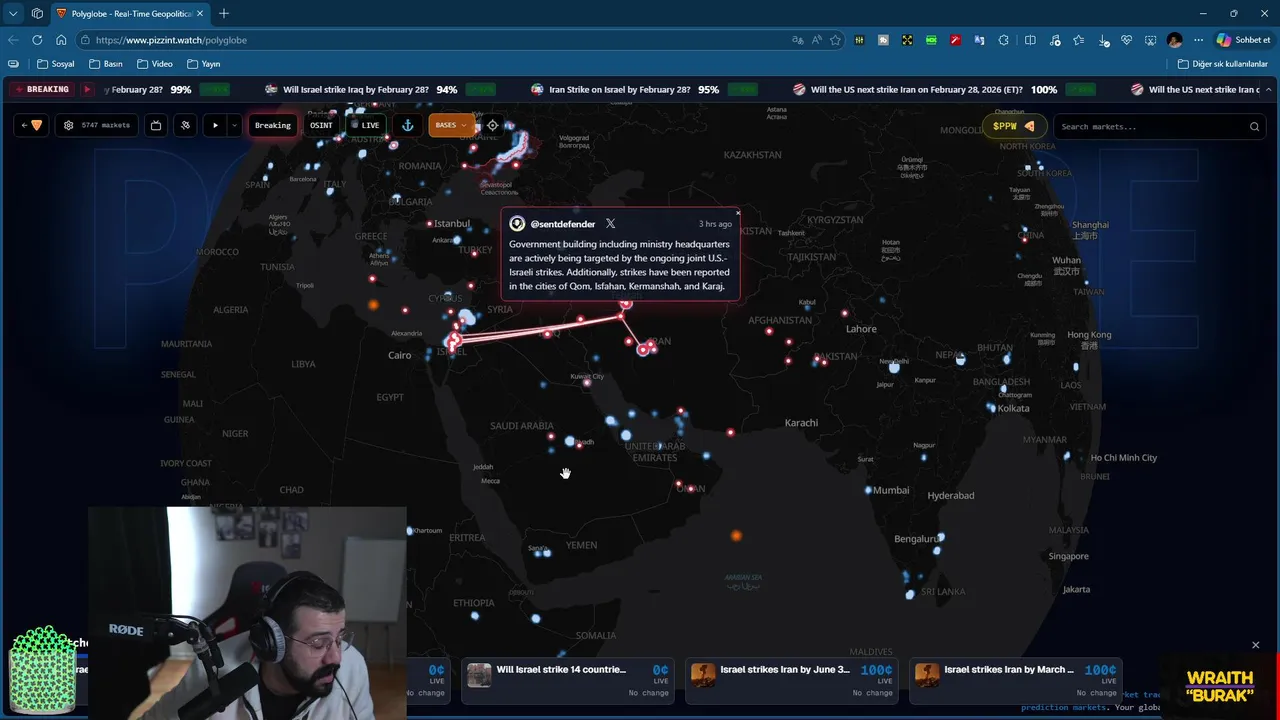Open the Sosyal bookmarks folder
This screenshot has height=720, width=1280.
tap(56, 64)
